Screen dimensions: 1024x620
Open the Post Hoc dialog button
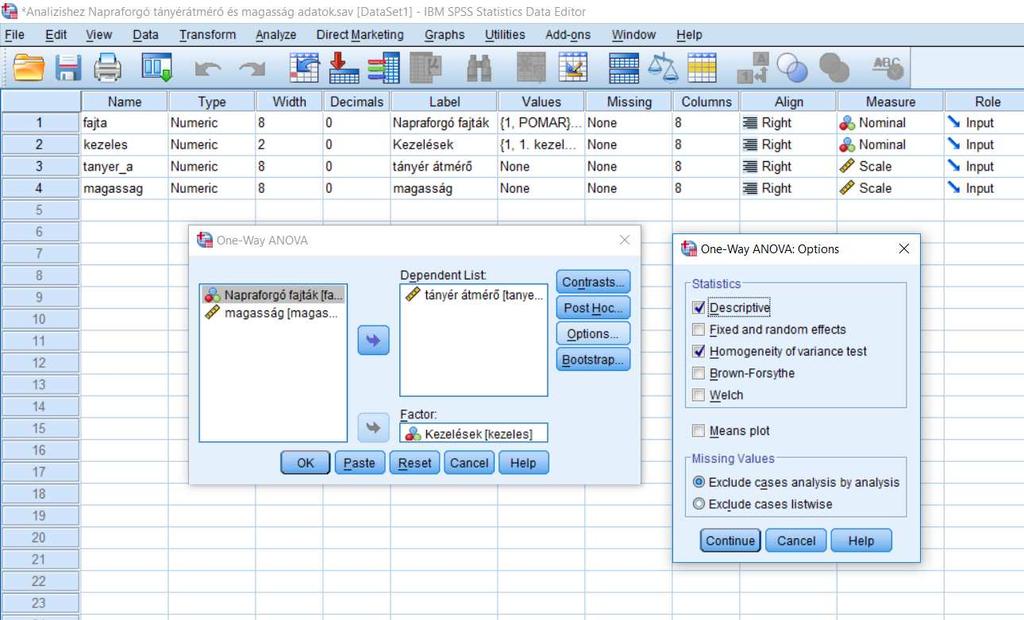pos(593,308)
